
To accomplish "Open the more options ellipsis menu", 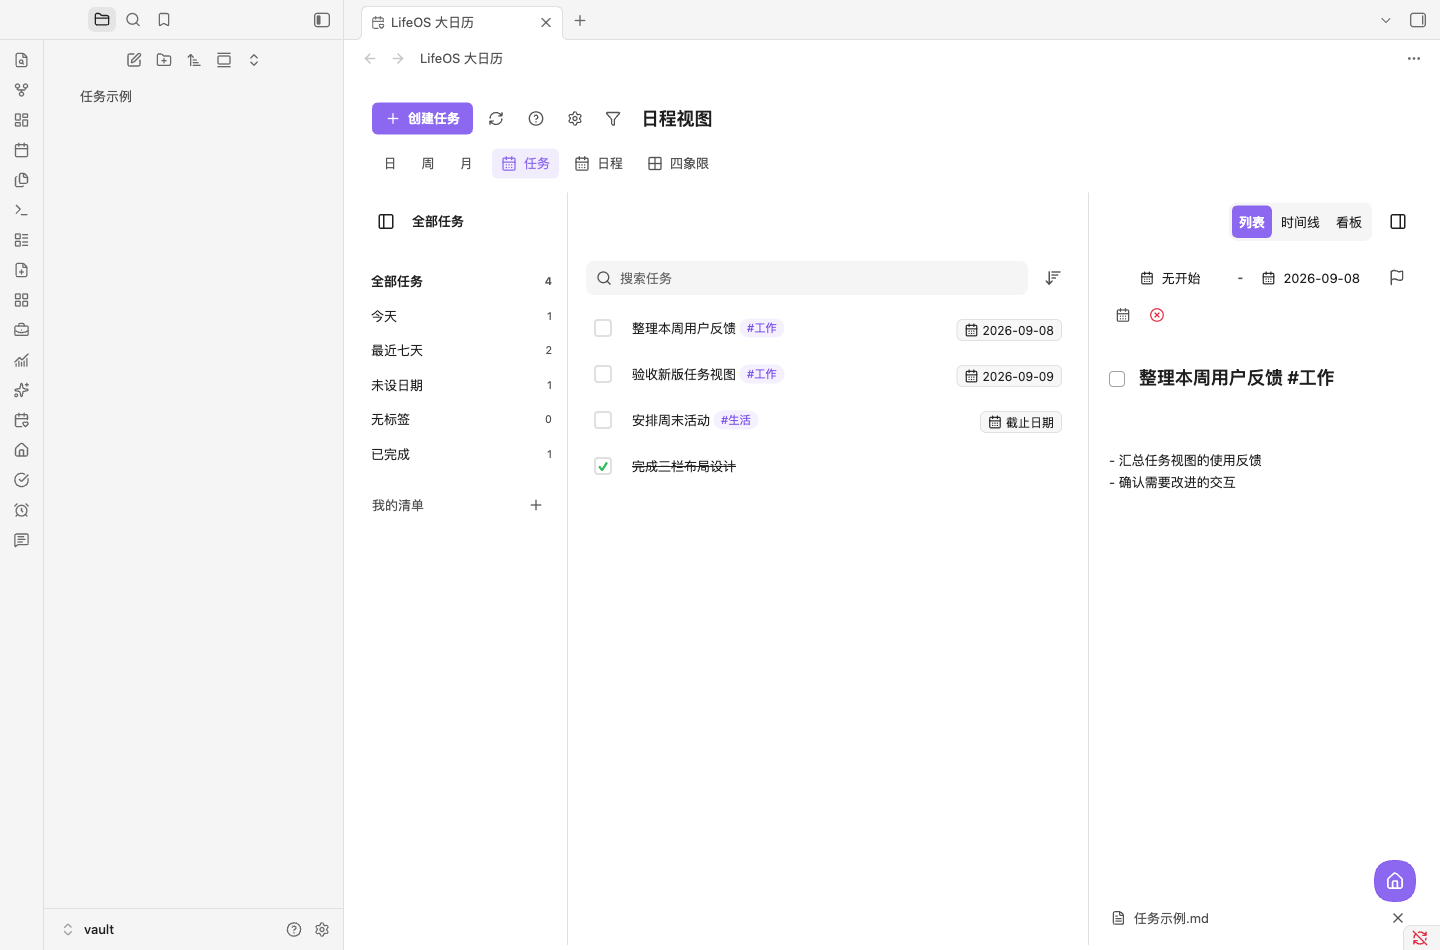I will click(1414, 59).
